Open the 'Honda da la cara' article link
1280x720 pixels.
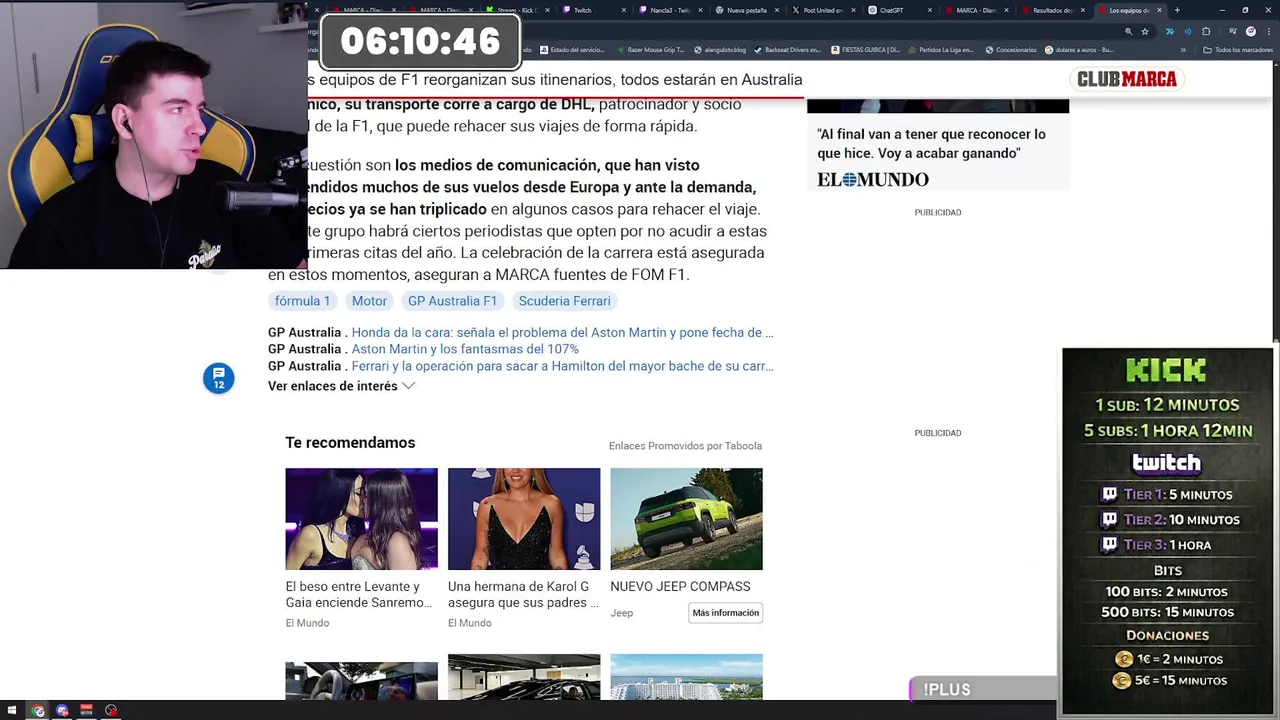click(562, 332)
